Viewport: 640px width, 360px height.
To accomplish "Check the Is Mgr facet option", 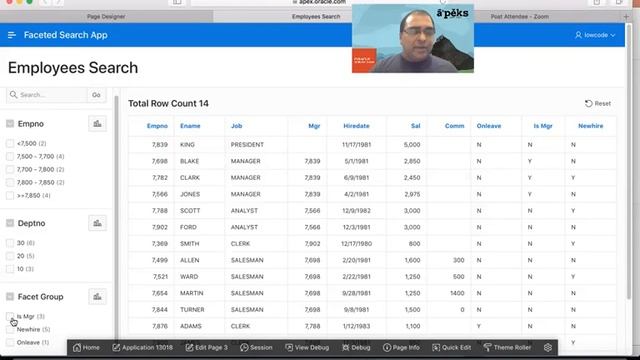I will point(10,317).
